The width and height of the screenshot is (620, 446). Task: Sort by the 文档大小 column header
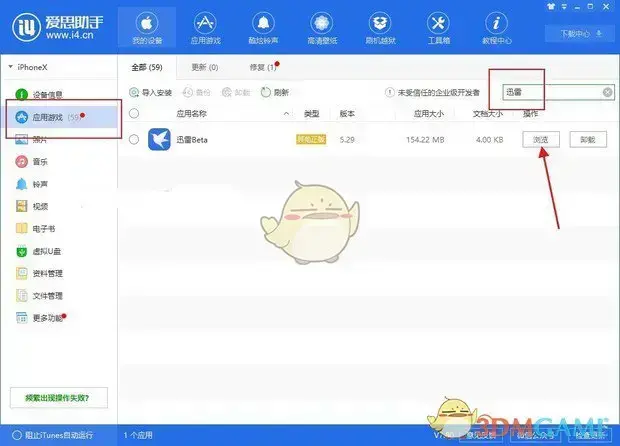coord(488,114)
